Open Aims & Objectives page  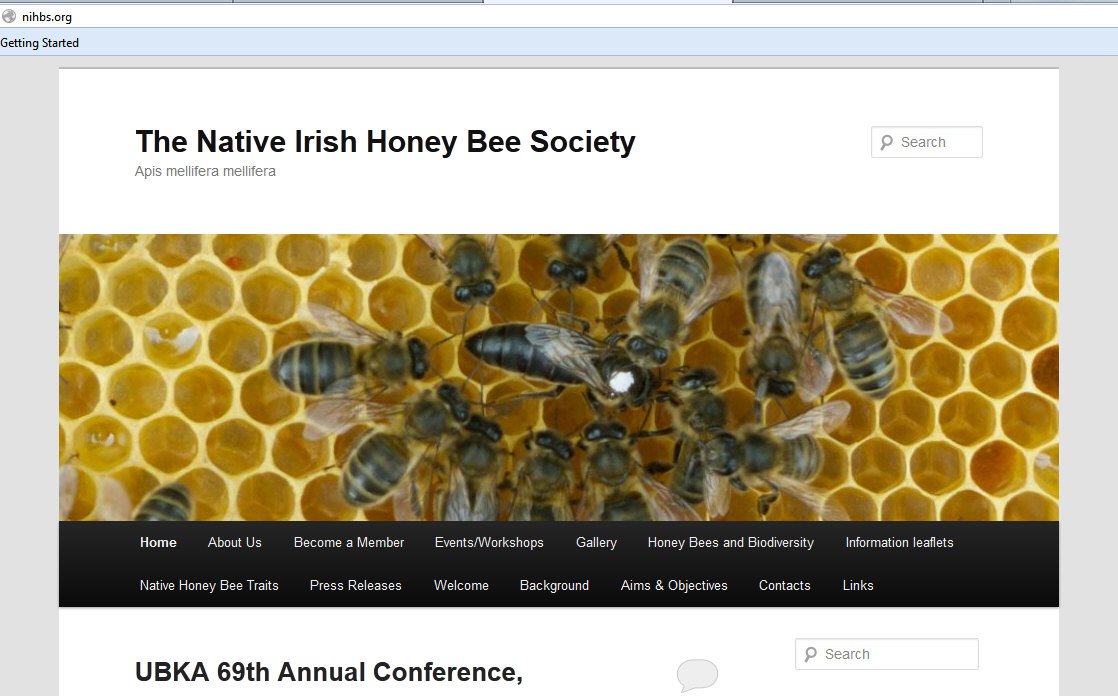(674, 585)
